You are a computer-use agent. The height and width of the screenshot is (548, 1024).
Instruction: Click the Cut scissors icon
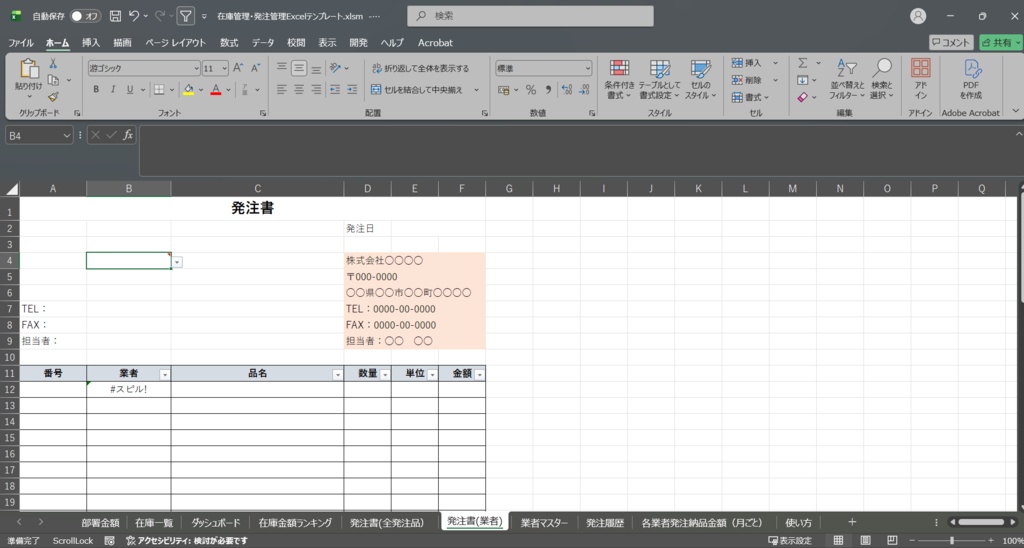point(54,64)
